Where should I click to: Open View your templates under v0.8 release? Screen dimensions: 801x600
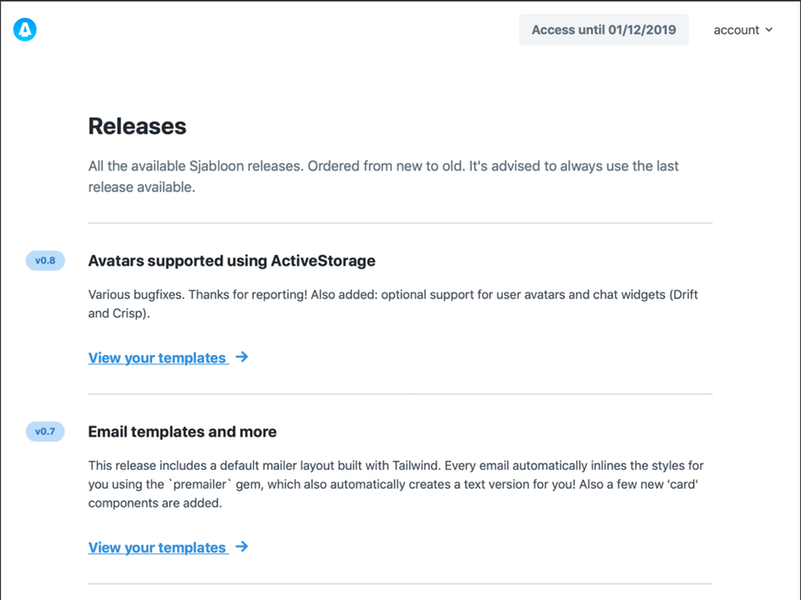[157, 357]
